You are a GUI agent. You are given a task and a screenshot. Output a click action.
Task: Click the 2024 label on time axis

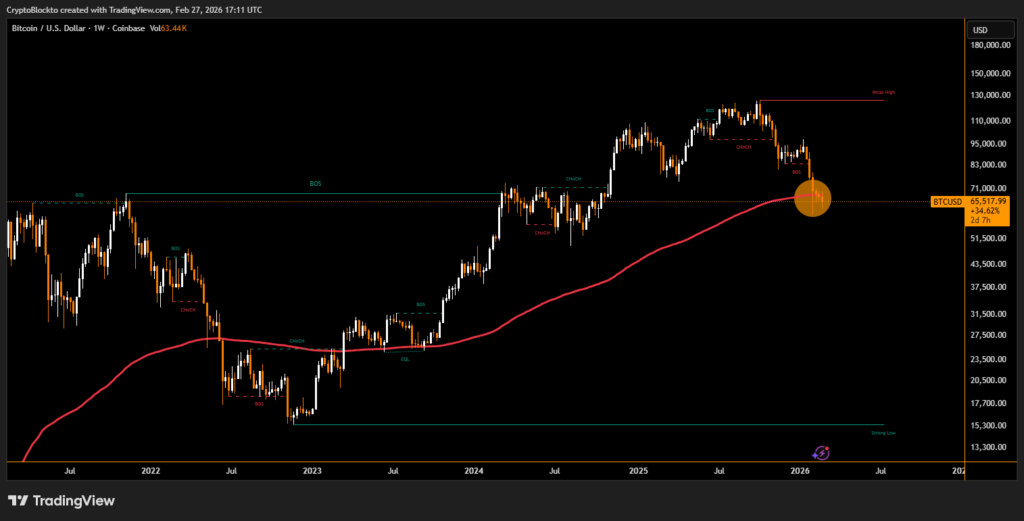click(x=475, y=468)
